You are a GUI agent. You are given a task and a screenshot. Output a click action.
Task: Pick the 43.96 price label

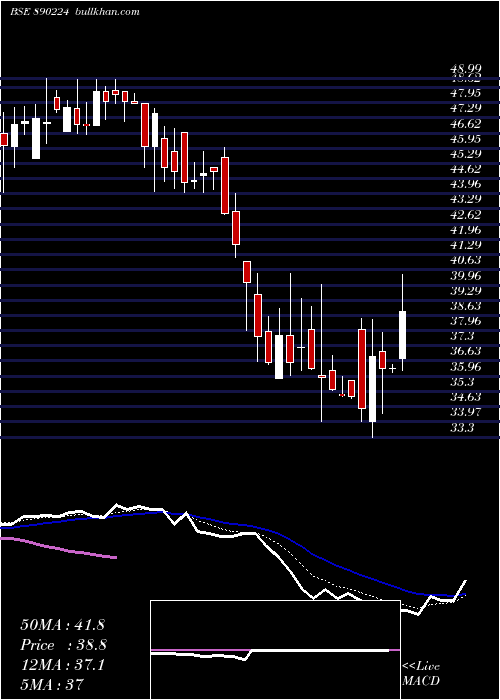pyautogui.click(x=466, y=184)
